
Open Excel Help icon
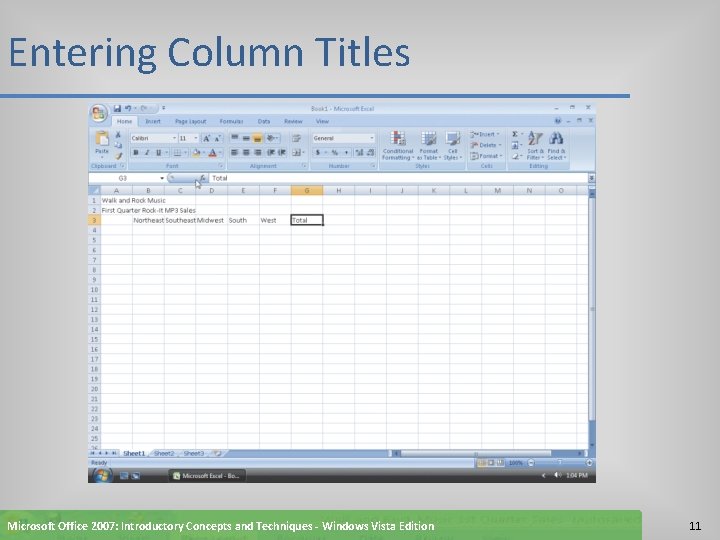(558, 121)
